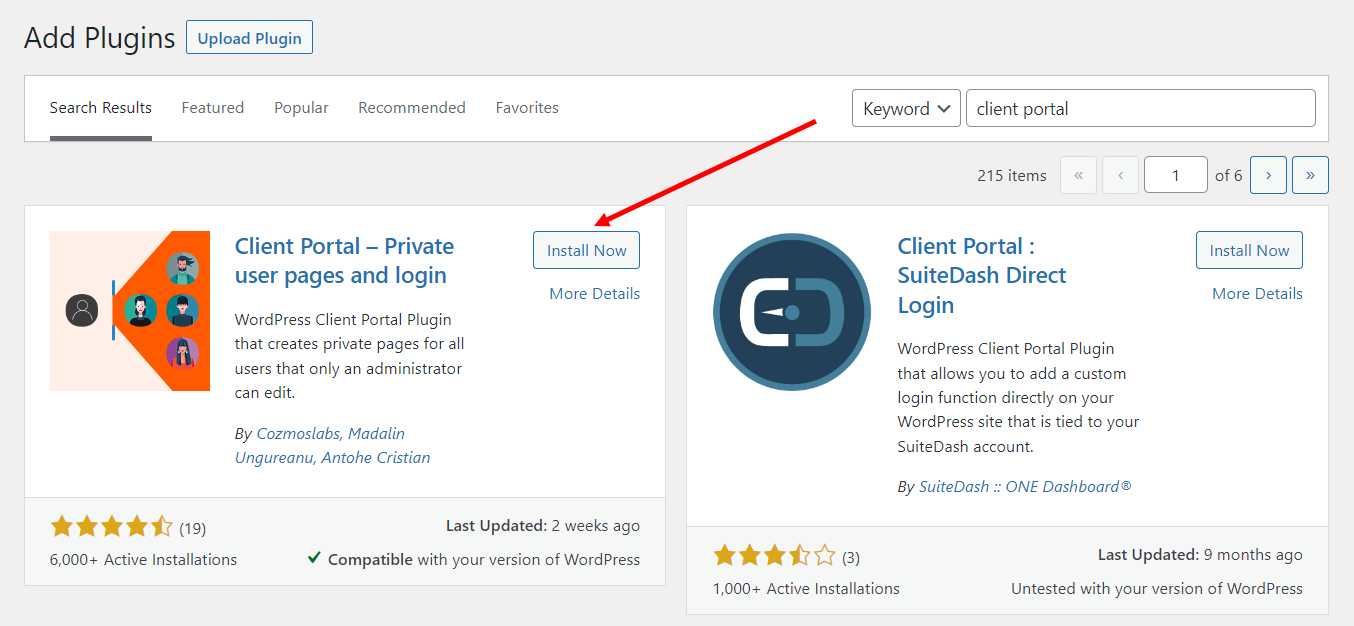Viewport: 1354px width, 626px height.
Task: Click the Add Plugins page heading
Action: point(100,38)
